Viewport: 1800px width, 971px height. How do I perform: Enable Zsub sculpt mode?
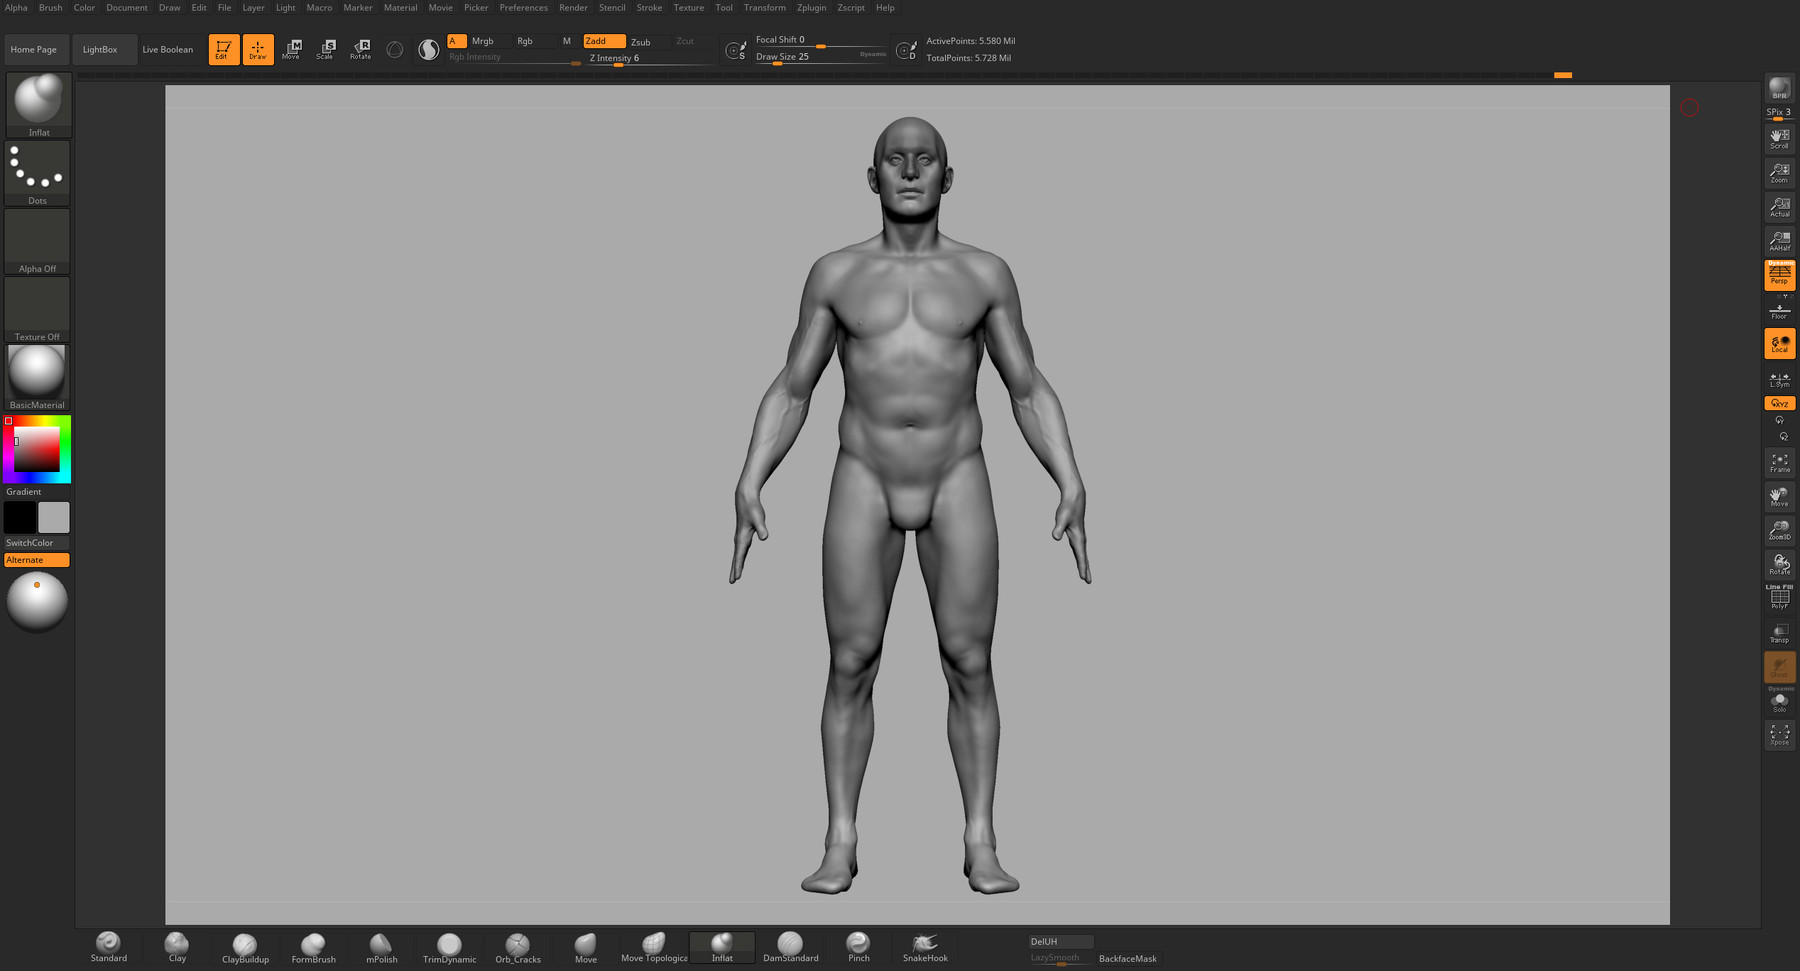tap(641, 42)
